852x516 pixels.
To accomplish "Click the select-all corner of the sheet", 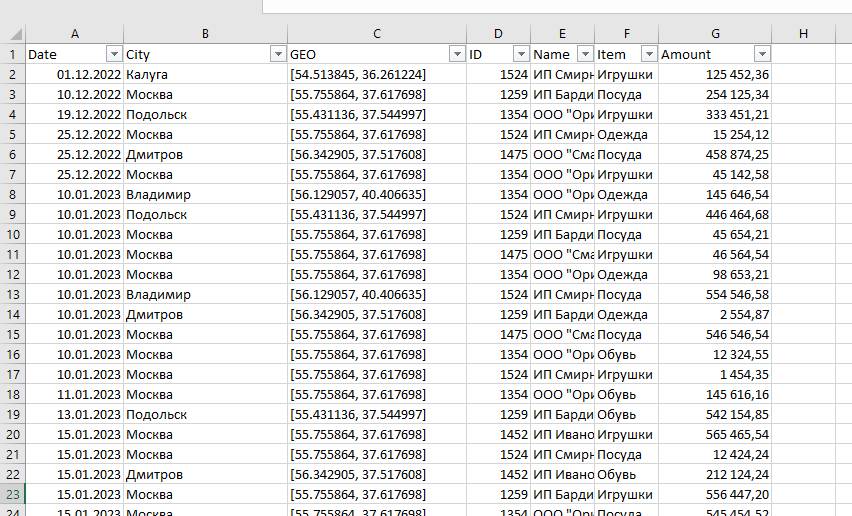I will [12, 34].
